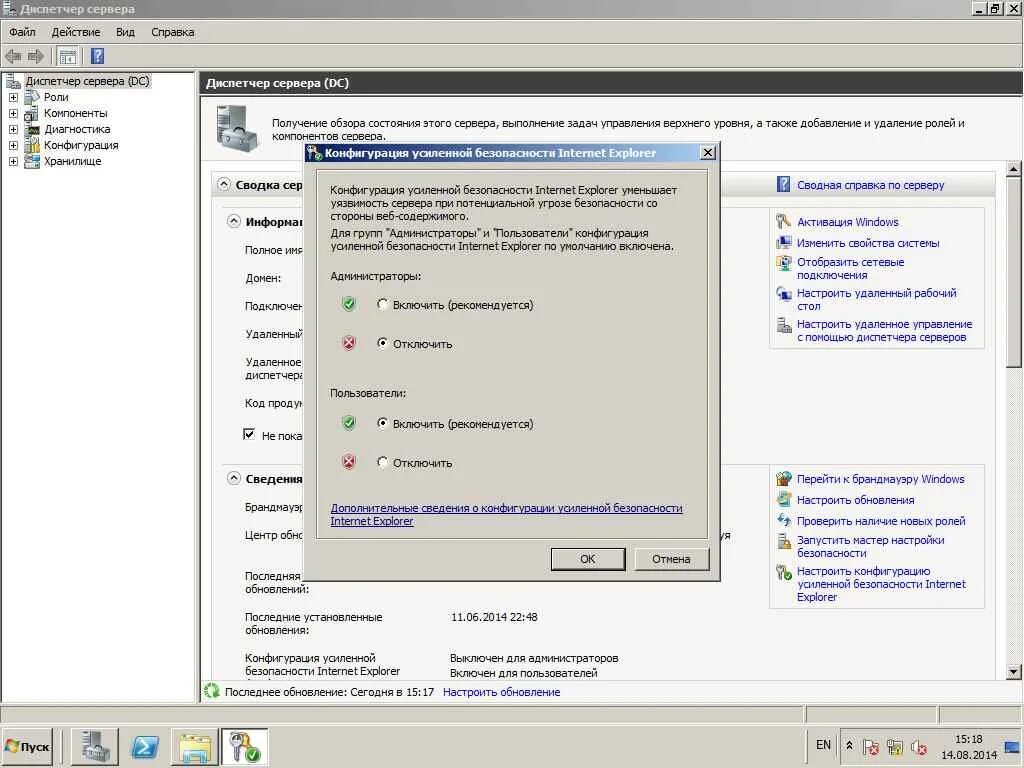This screenshot has height=768, width=1024.
Task: Click the show/hide console tree toolbar icon
Action: point(68,56)
